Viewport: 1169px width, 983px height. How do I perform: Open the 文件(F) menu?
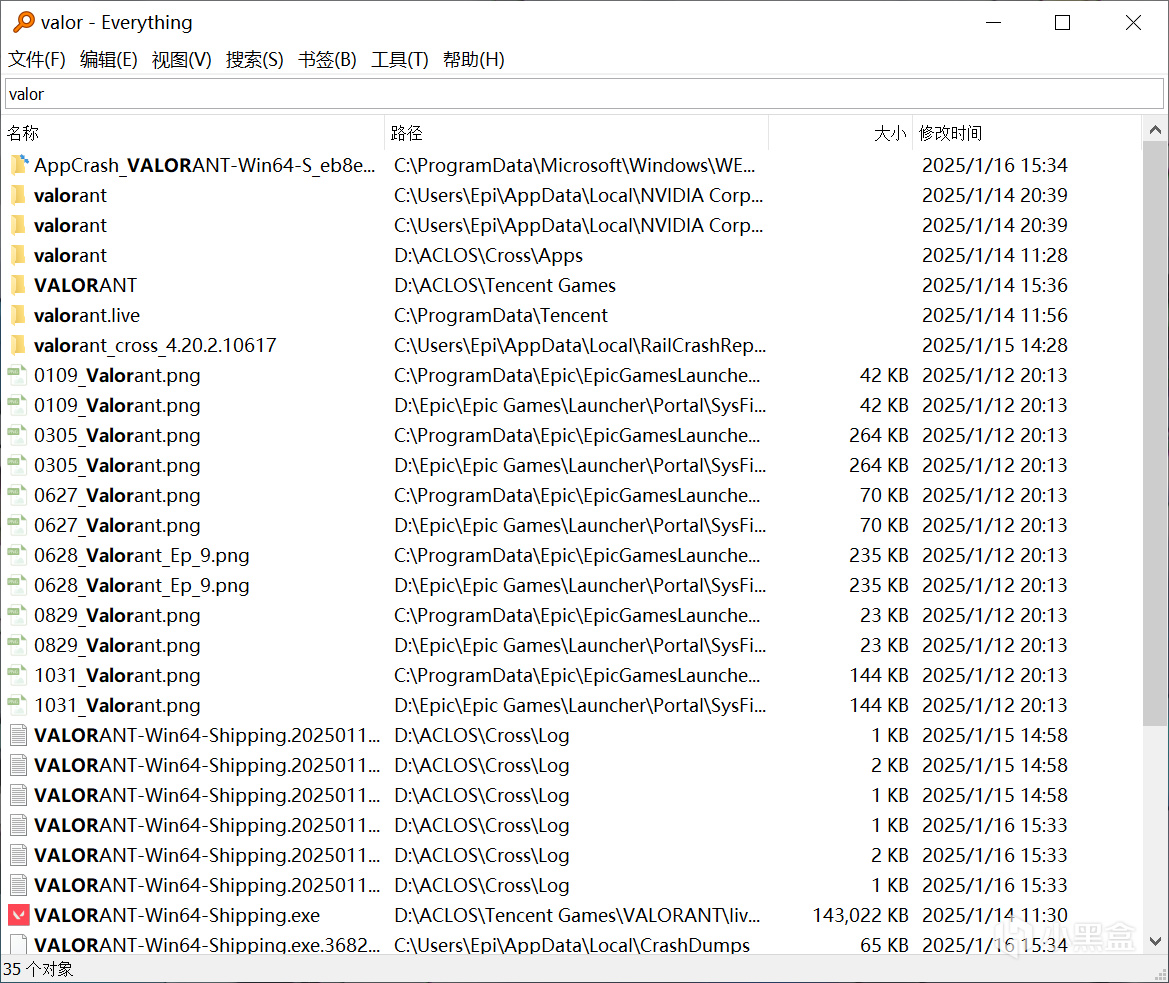37,60
